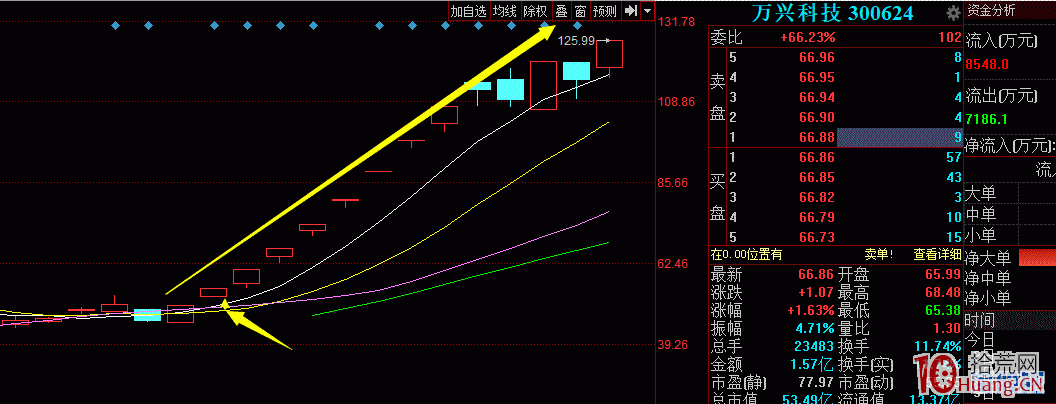Toggle 除权 ex-rights adjustment

[x=535, y=11]
